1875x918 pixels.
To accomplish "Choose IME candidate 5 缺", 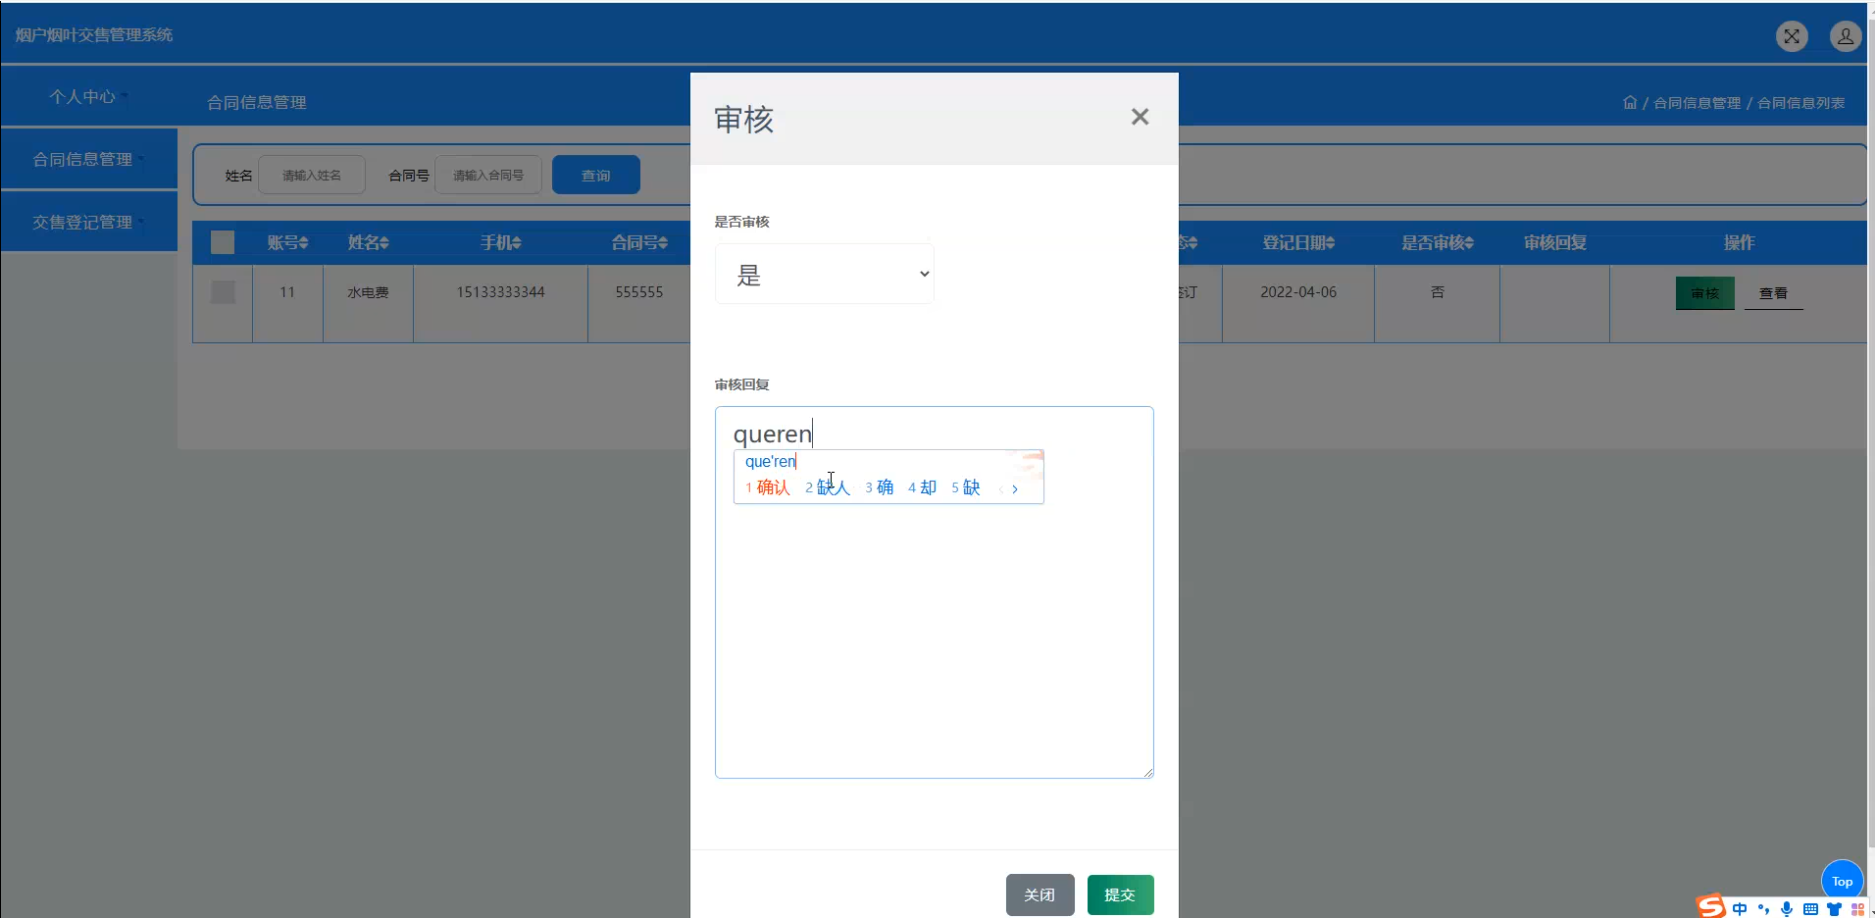I will tap(966, 488).
